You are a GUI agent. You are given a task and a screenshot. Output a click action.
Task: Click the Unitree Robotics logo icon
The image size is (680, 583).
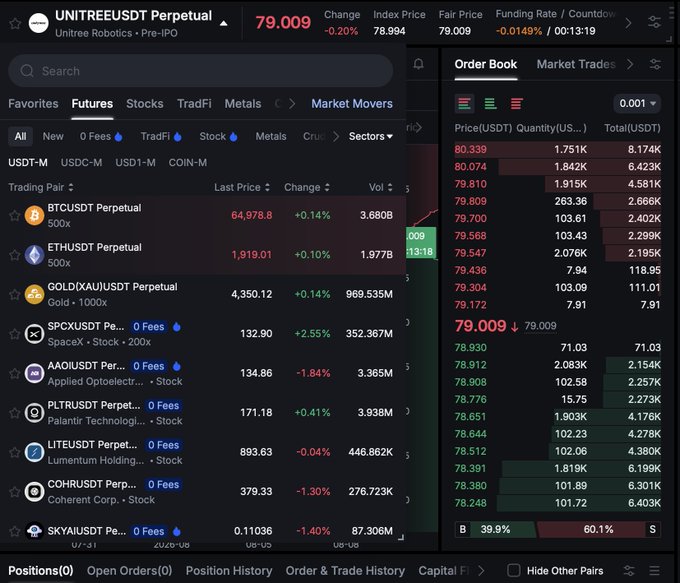(x=38, y=23)
